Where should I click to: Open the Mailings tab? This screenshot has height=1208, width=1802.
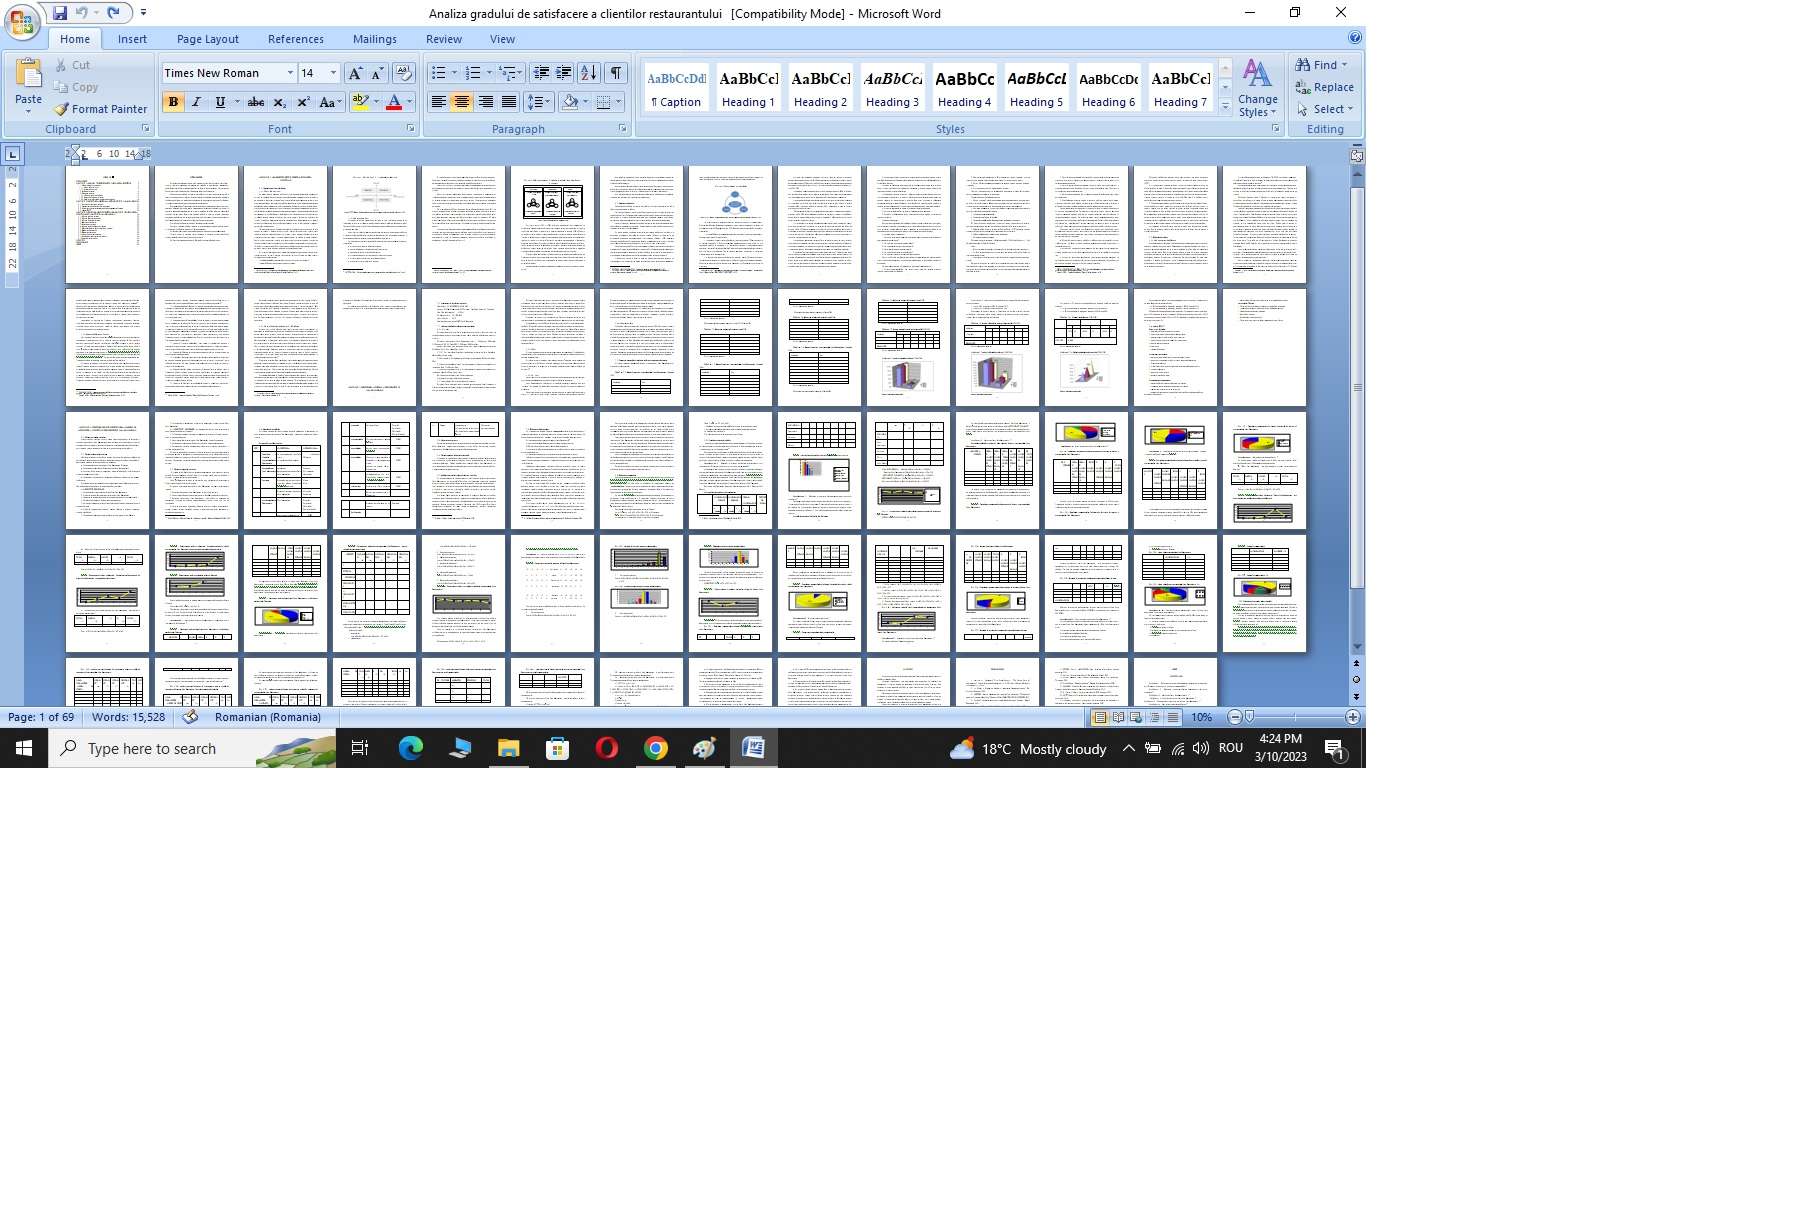(375, 39)
